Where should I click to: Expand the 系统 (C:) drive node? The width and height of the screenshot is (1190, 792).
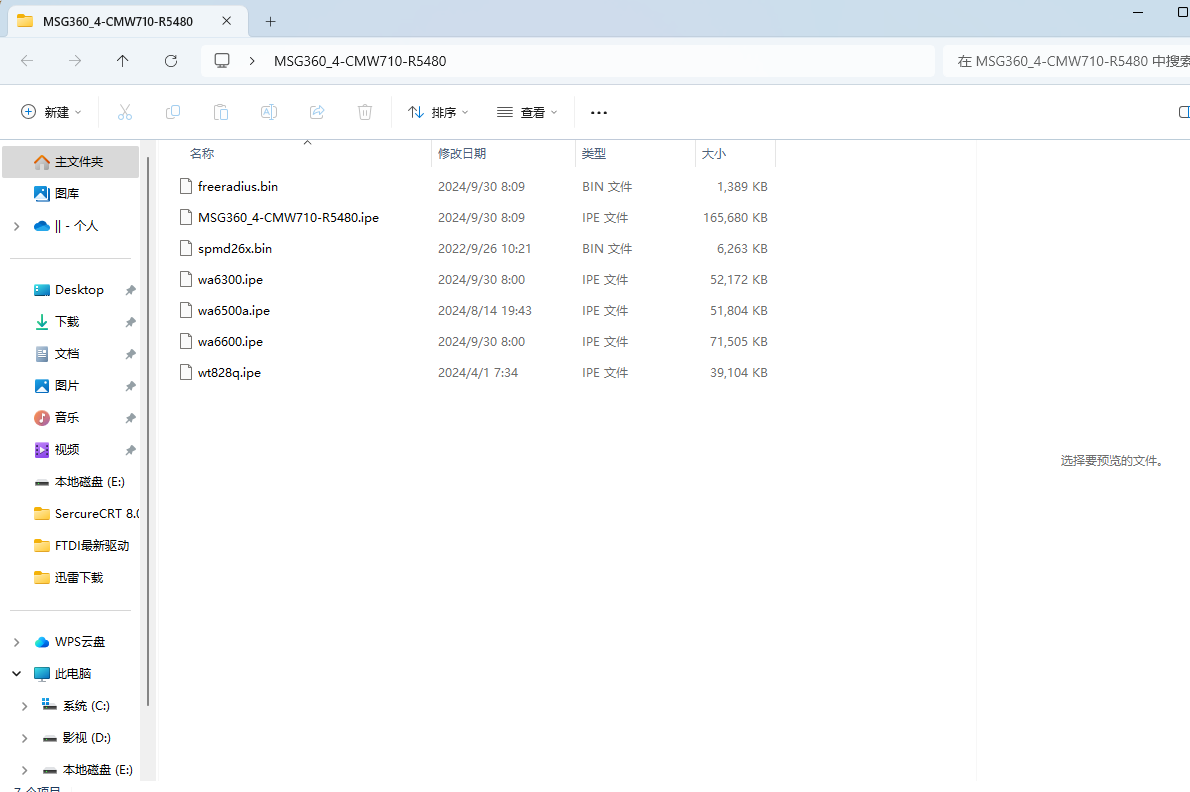coord(24,706)
